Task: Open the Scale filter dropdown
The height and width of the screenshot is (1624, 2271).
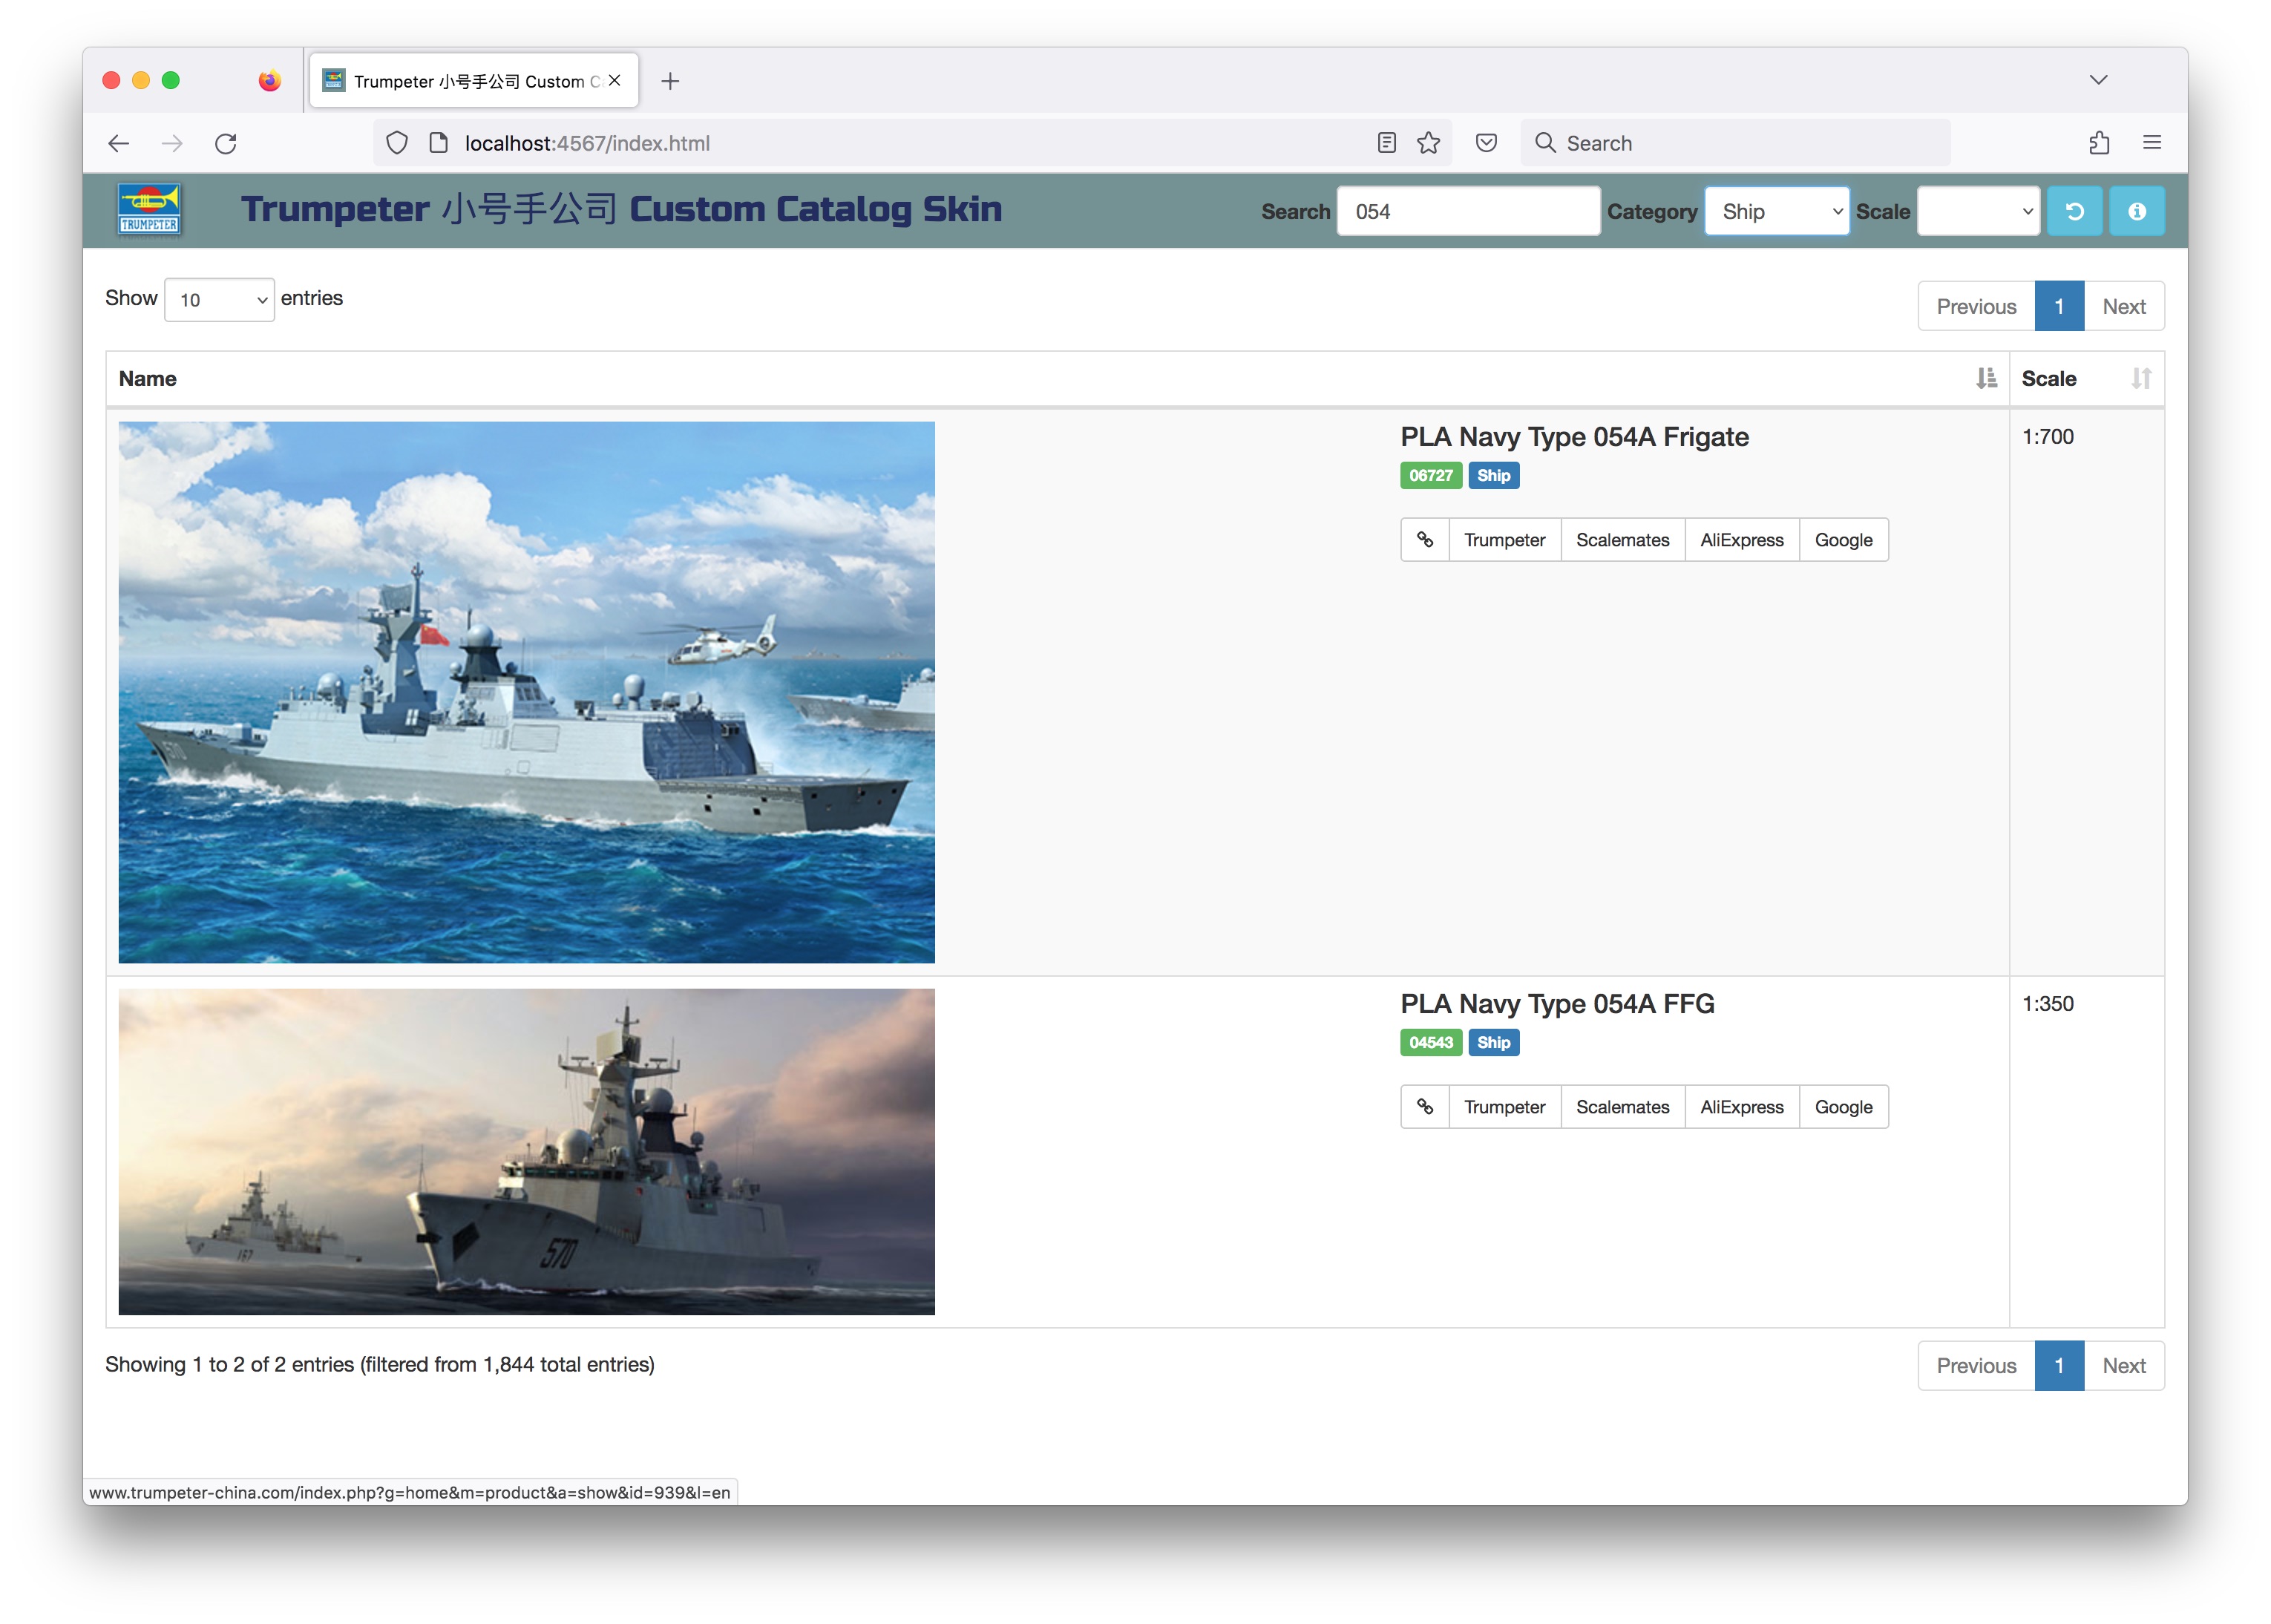Action: point(1977,211)
